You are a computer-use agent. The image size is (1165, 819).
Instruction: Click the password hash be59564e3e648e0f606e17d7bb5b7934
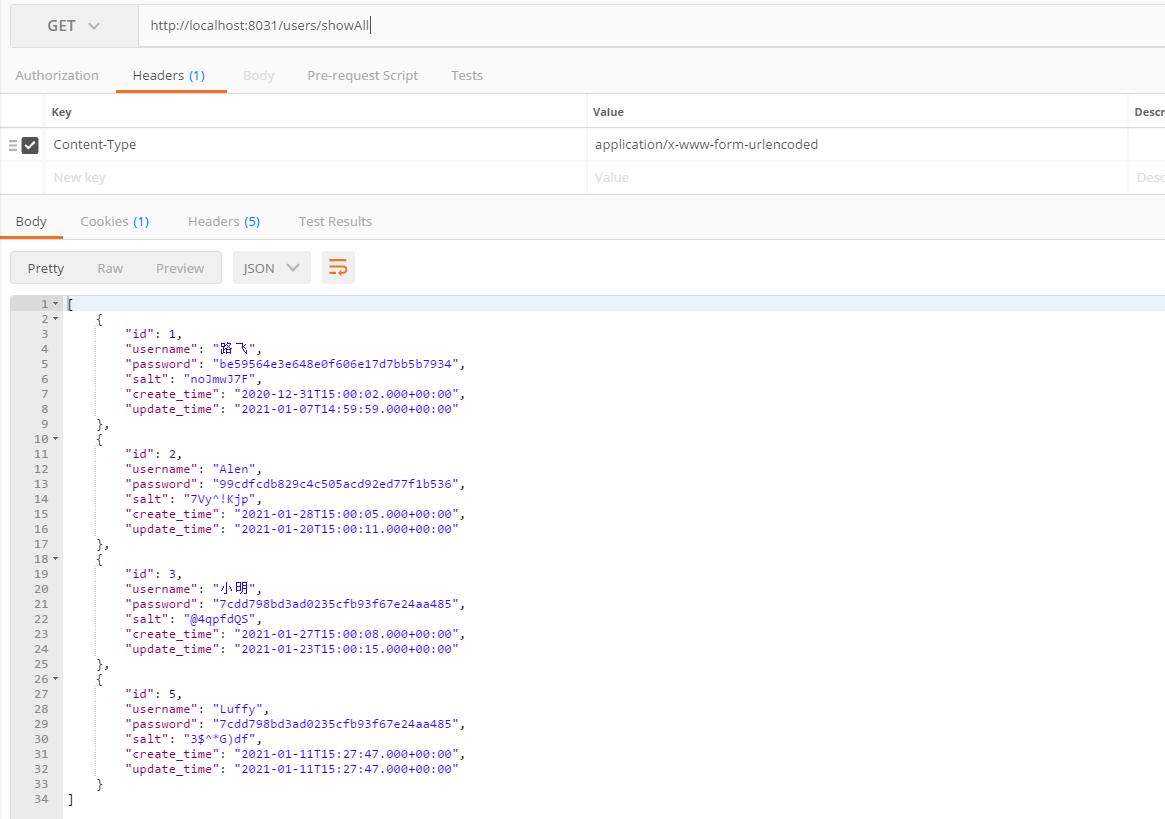click(336, 364)
